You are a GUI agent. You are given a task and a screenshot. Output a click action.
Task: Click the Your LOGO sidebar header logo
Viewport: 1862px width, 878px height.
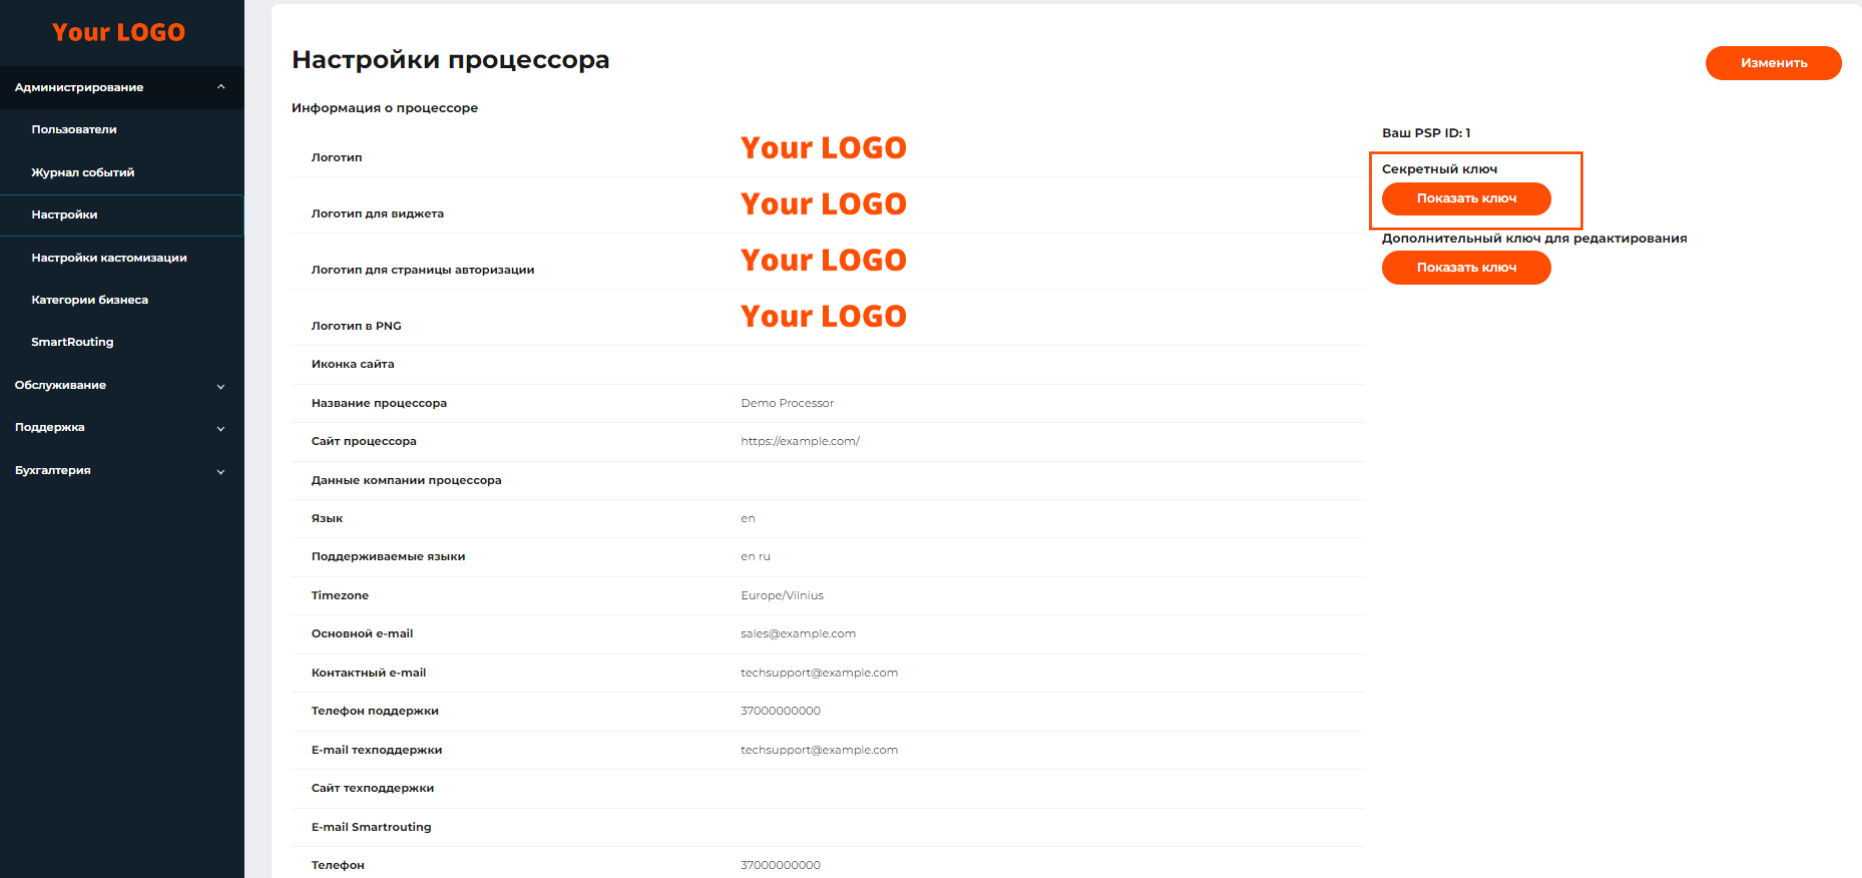coord(118,32)
